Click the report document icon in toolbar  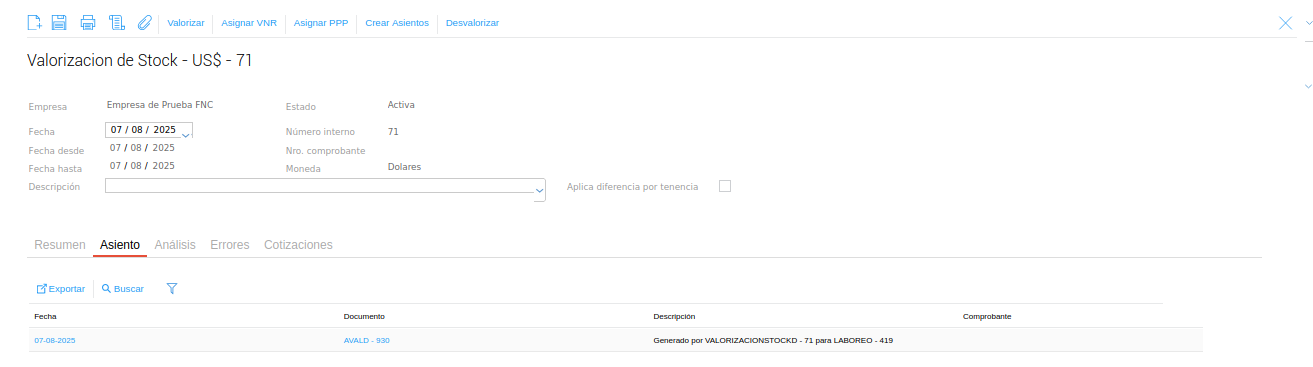click(x=116, y=22)
